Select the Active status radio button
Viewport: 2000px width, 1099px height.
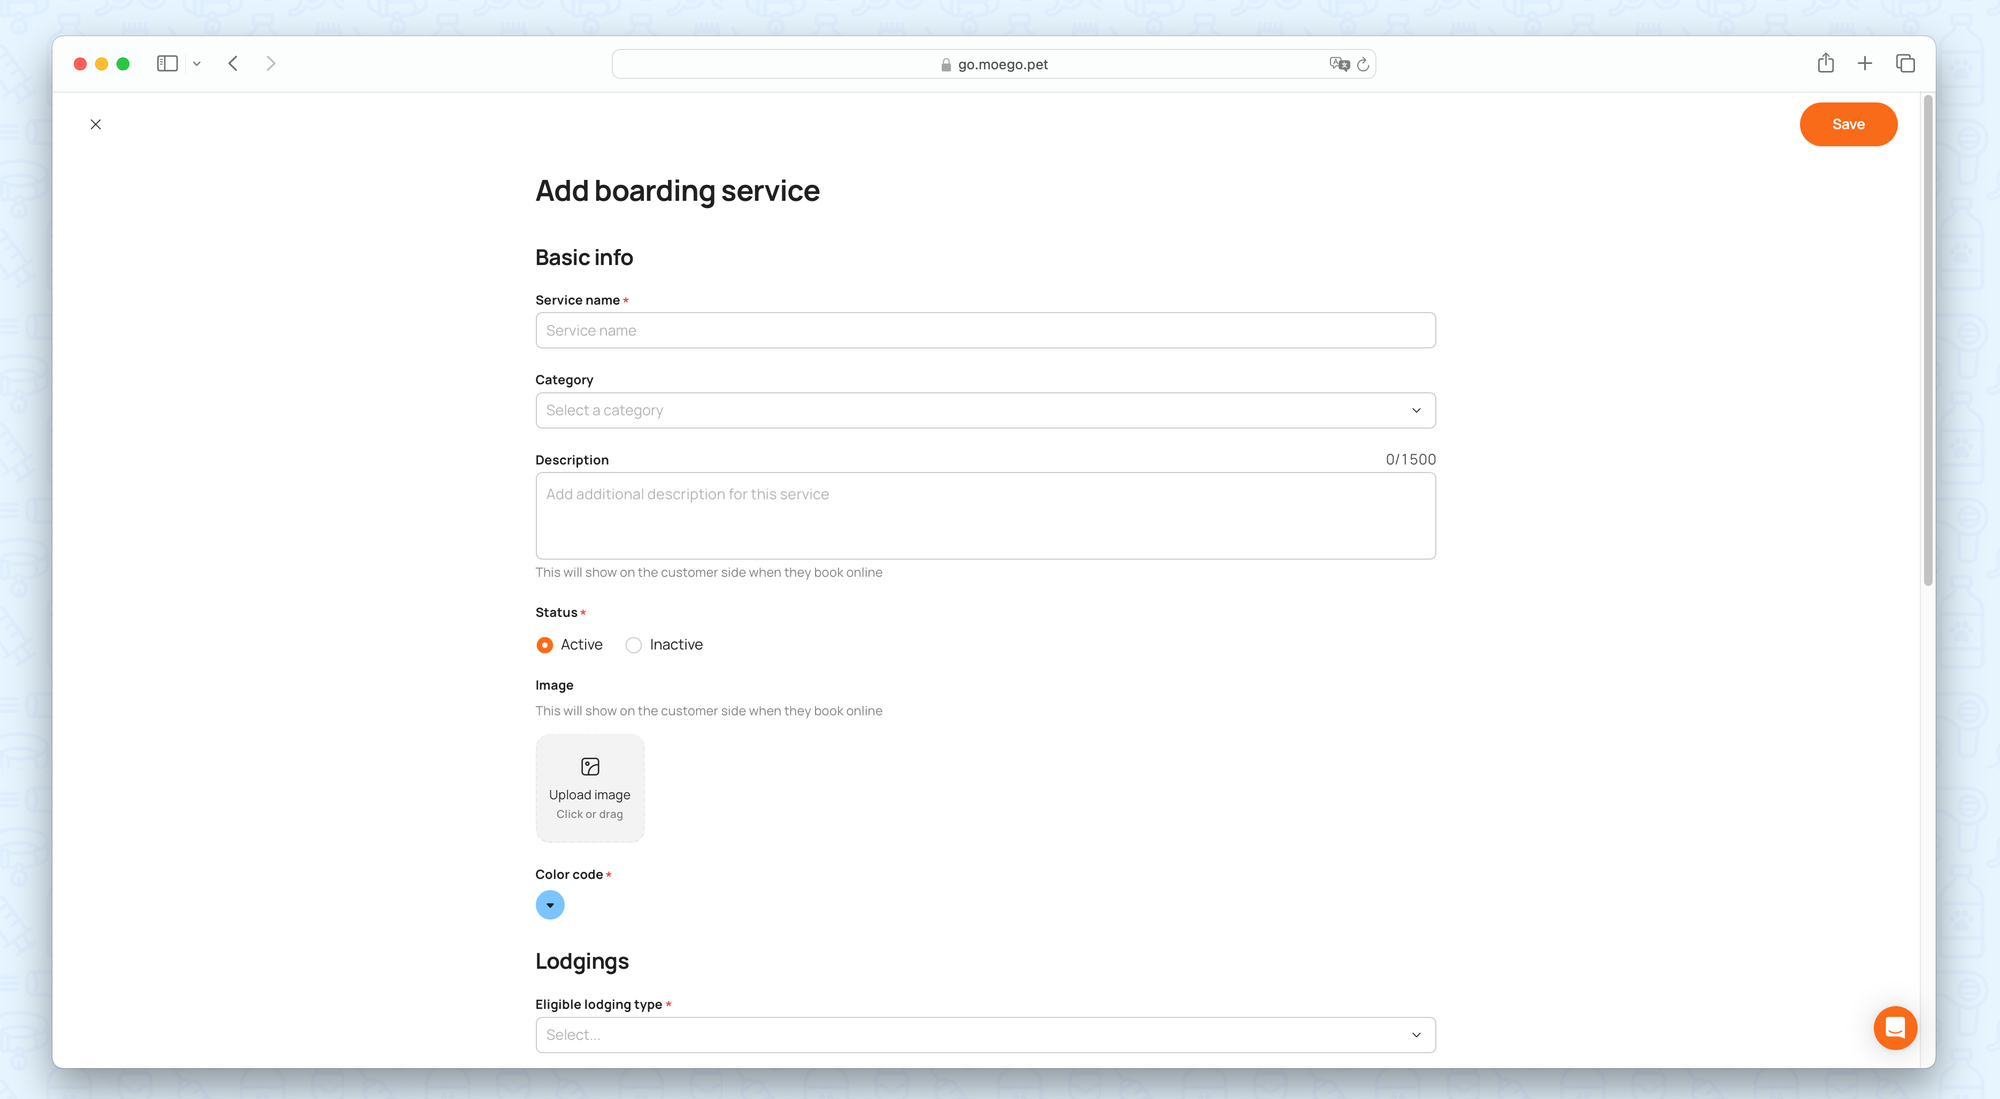(x=545, y=645)
